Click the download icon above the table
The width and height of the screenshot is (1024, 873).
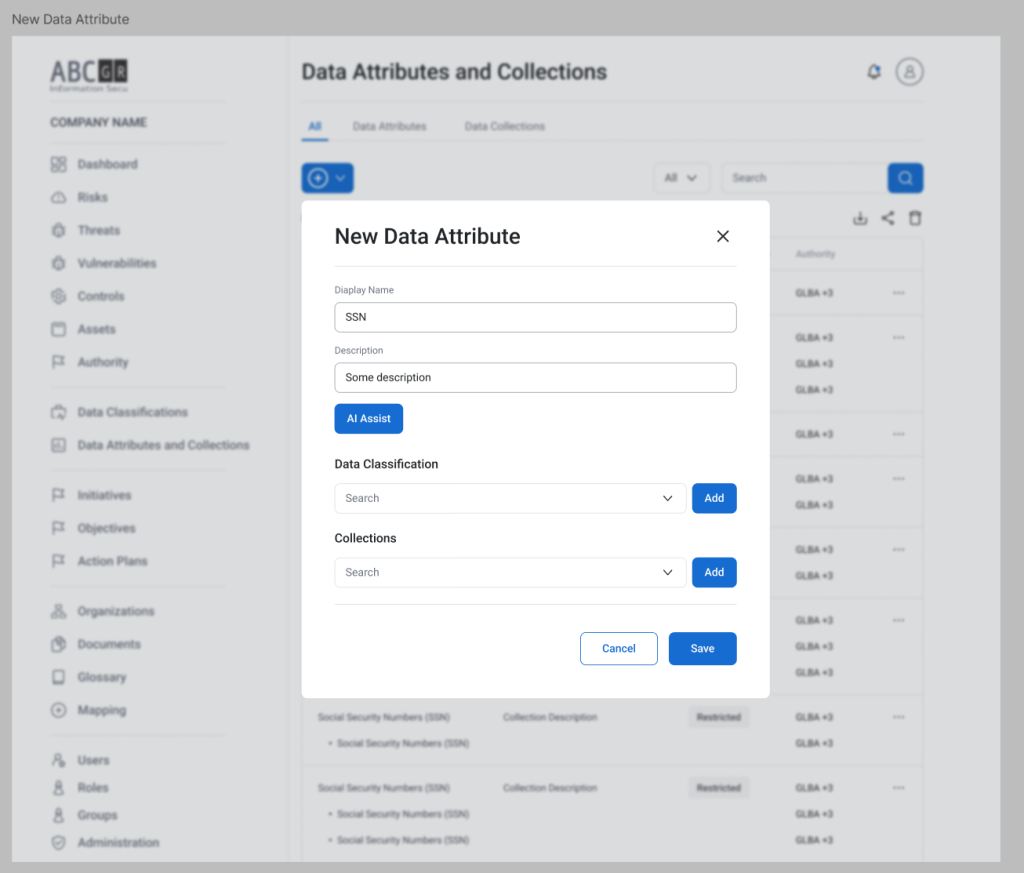click(x=859, y=219)
